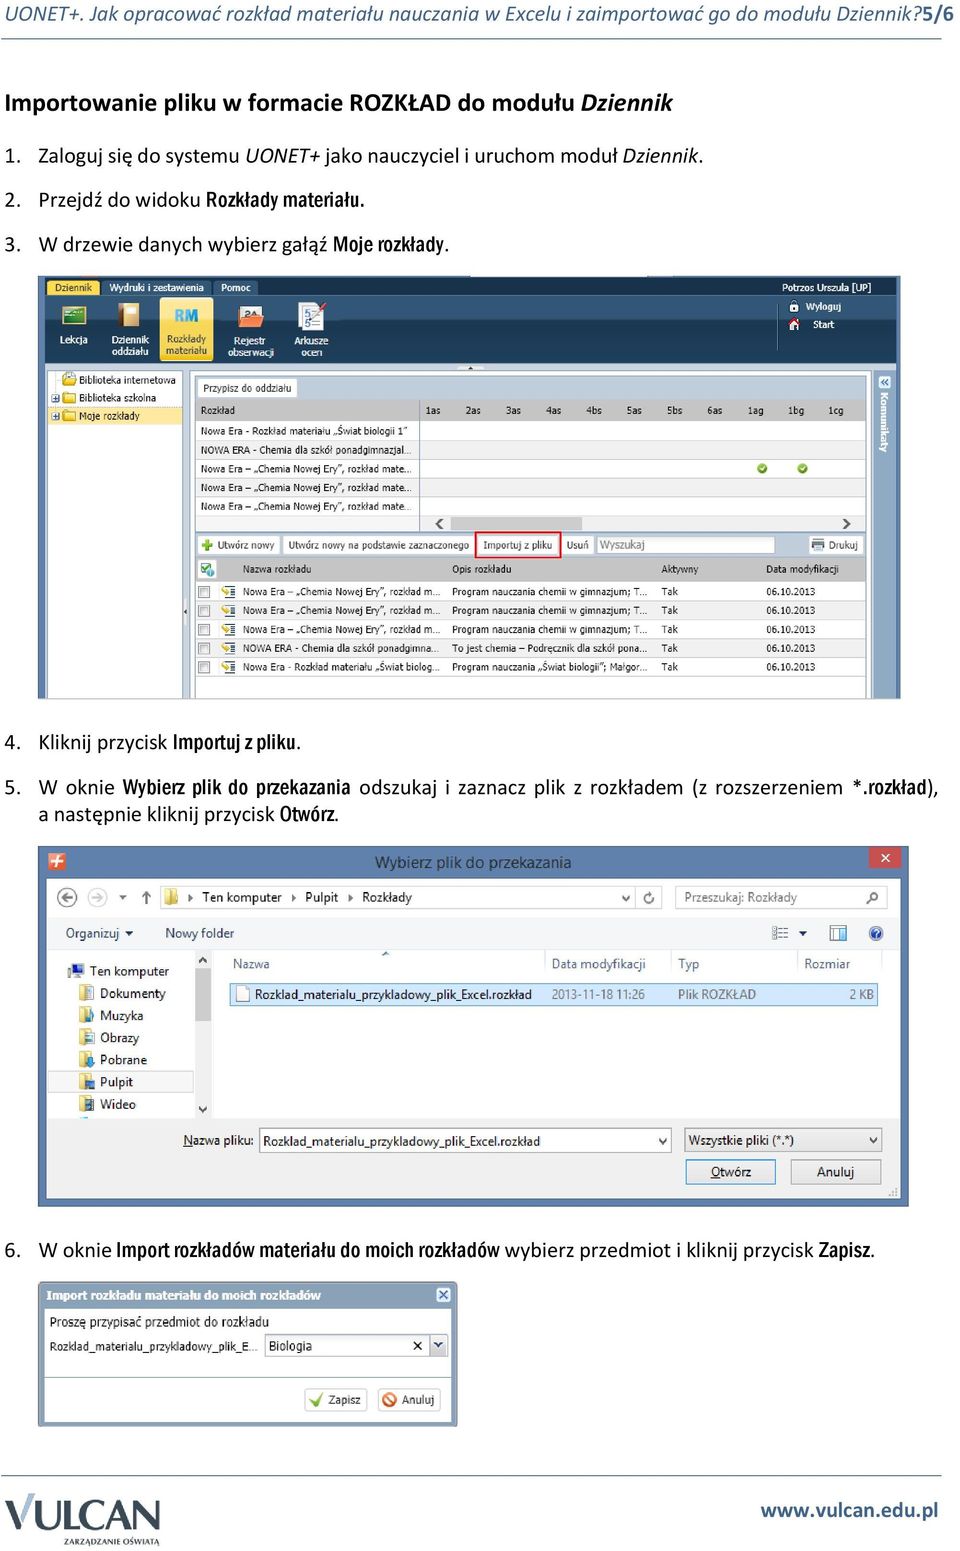Click into the Wyszukaj search field
Image resolution: width=960 pixels, height=1551 pixels.
(685, 545)
